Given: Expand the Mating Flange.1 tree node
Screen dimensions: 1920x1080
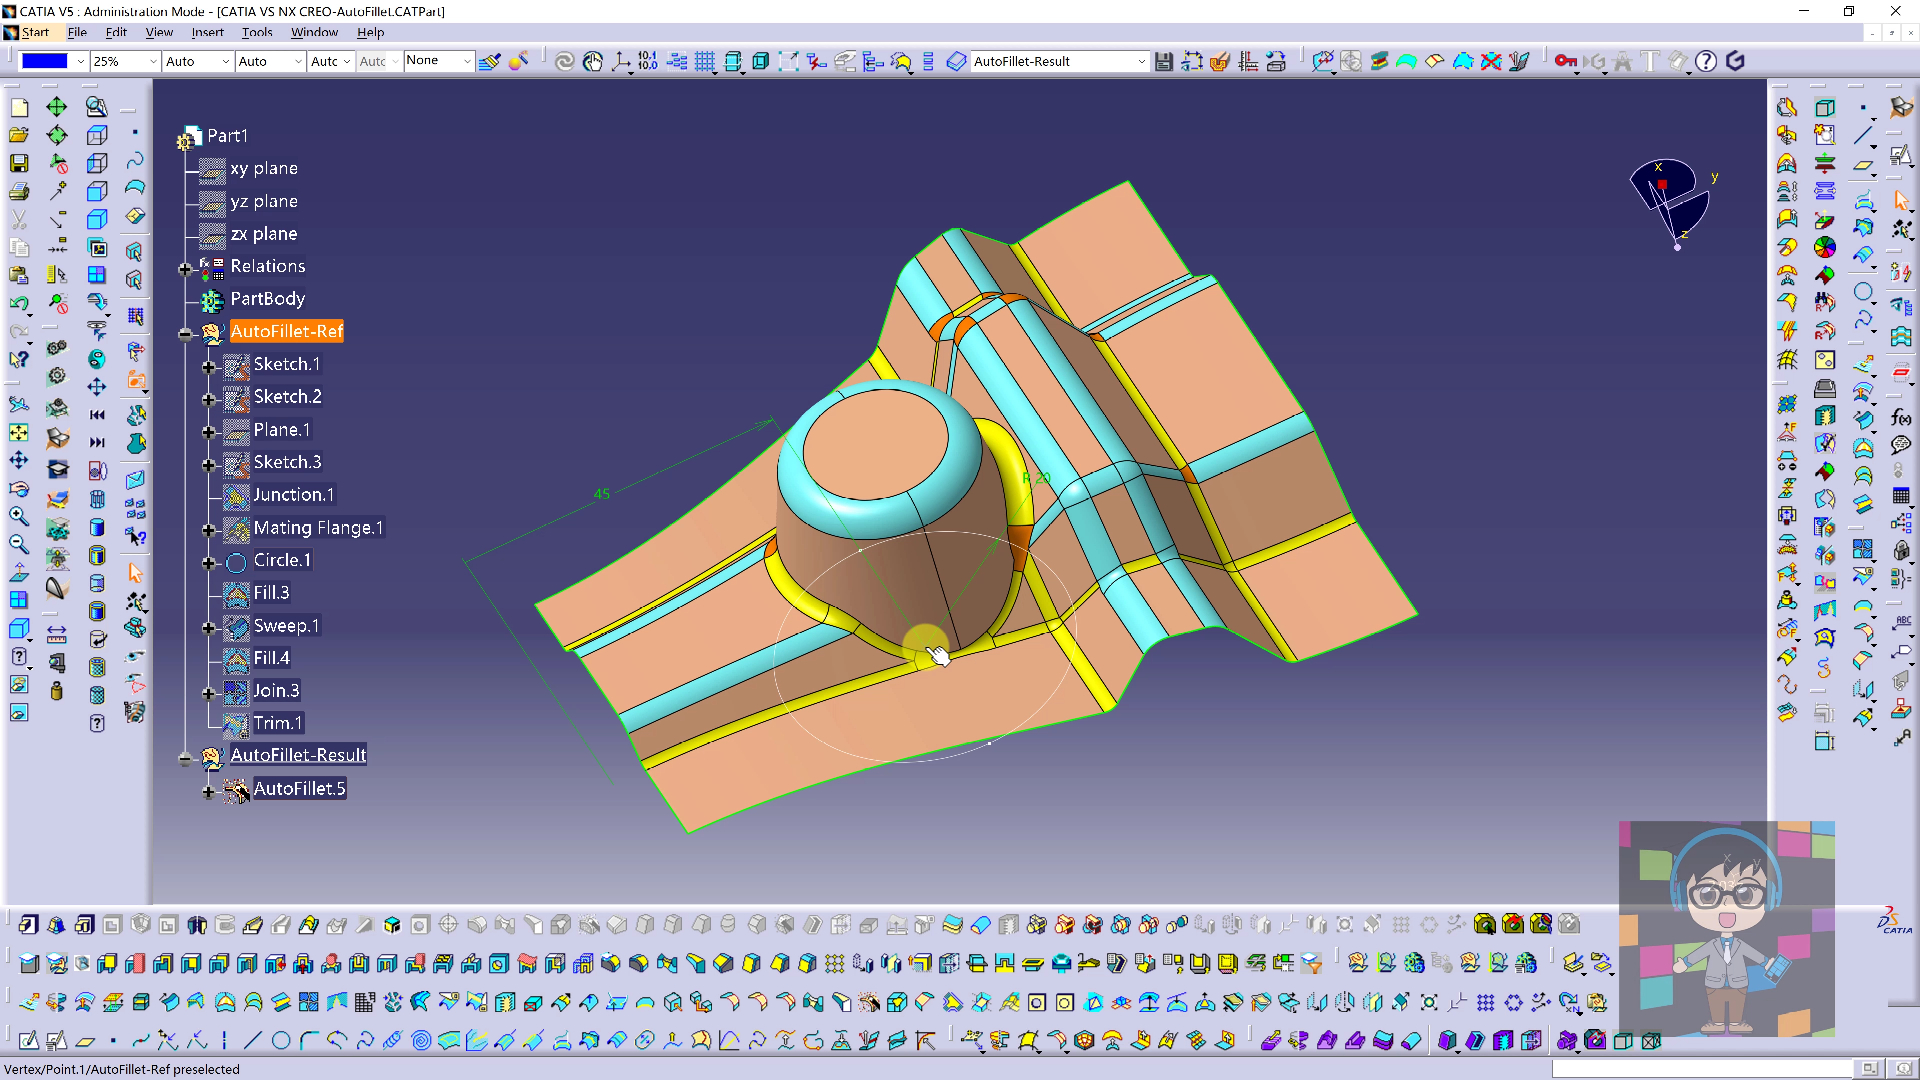Looking at the screenshot, I should [x=209, y=530].
